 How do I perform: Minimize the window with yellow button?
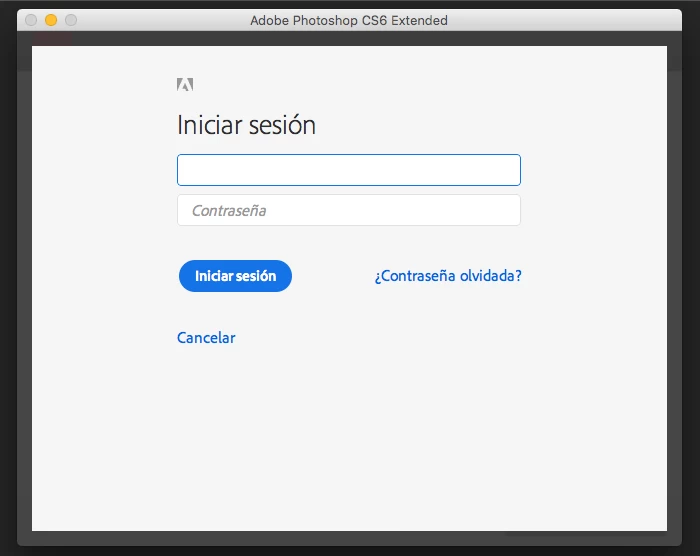click(x=51, y=20)
